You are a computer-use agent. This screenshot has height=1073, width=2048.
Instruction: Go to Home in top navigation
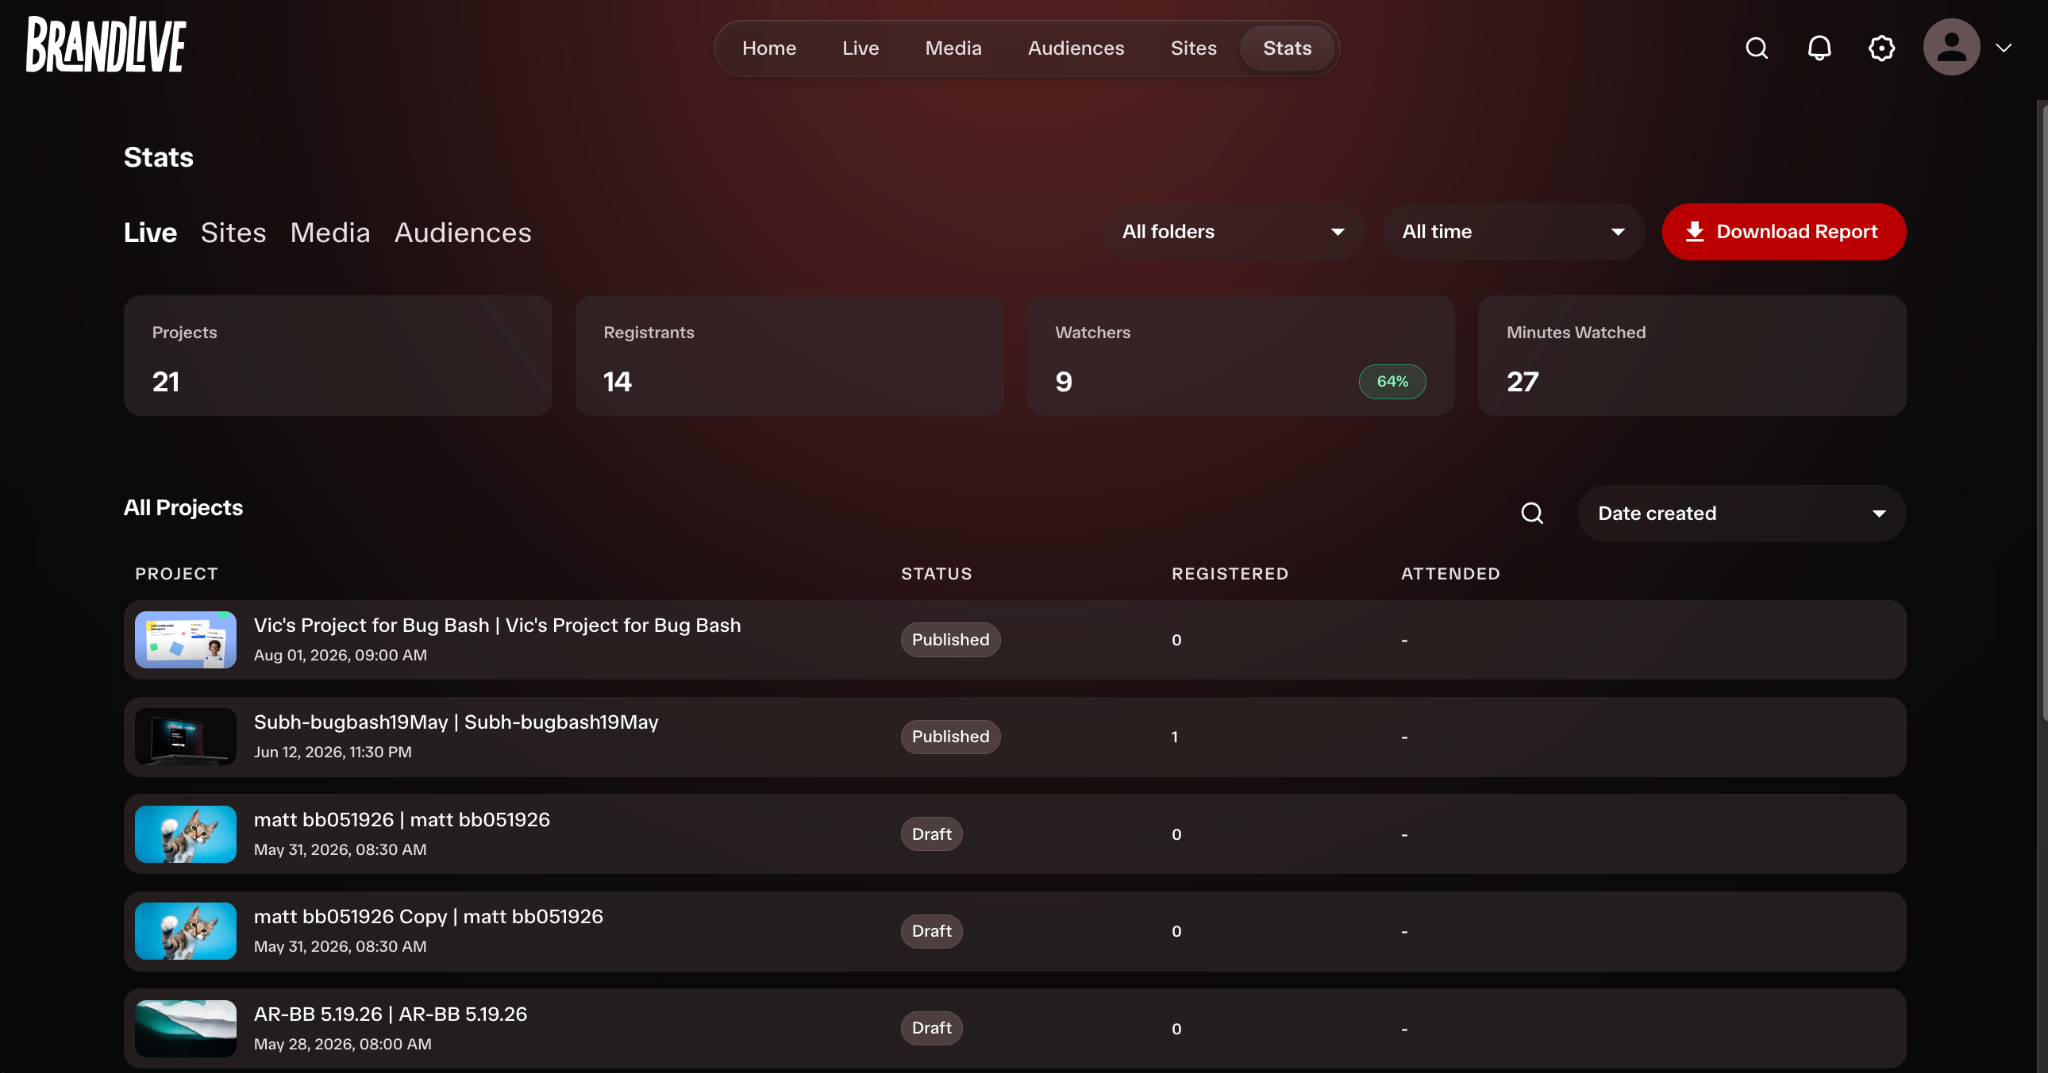[769, 48]
